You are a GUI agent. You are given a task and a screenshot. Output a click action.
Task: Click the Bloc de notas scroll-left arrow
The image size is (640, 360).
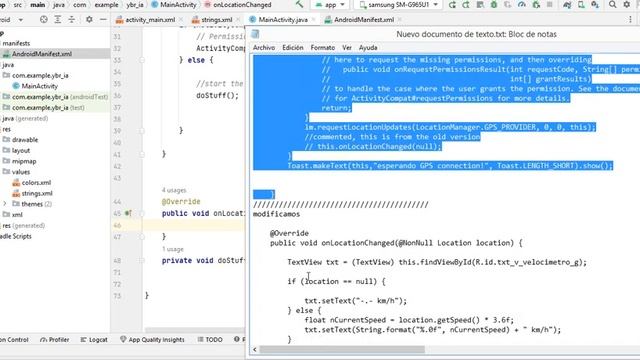(x=255, y=350)
